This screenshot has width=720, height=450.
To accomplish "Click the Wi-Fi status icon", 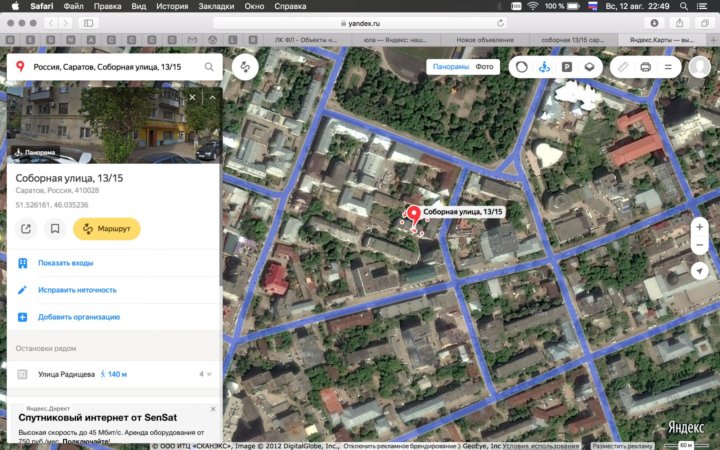I will click(533, 6).
